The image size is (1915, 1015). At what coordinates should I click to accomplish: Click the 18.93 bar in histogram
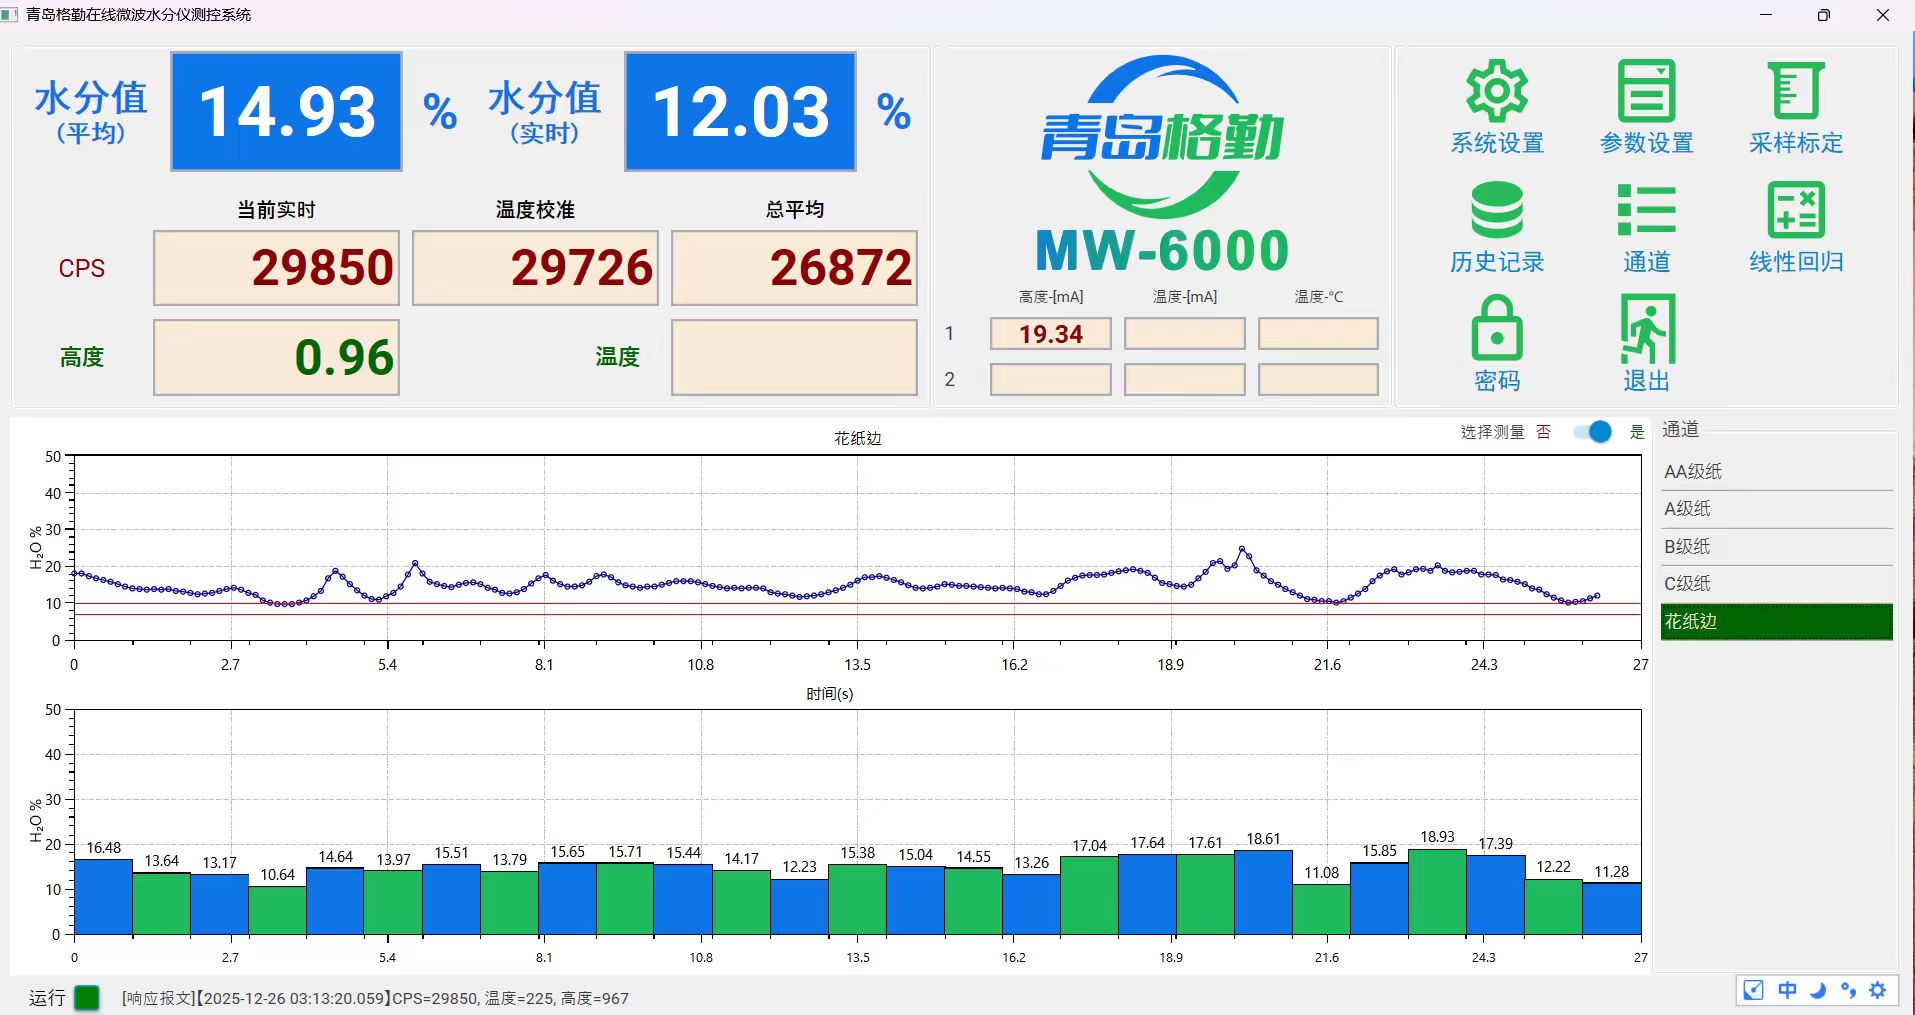click(1437, 892)
